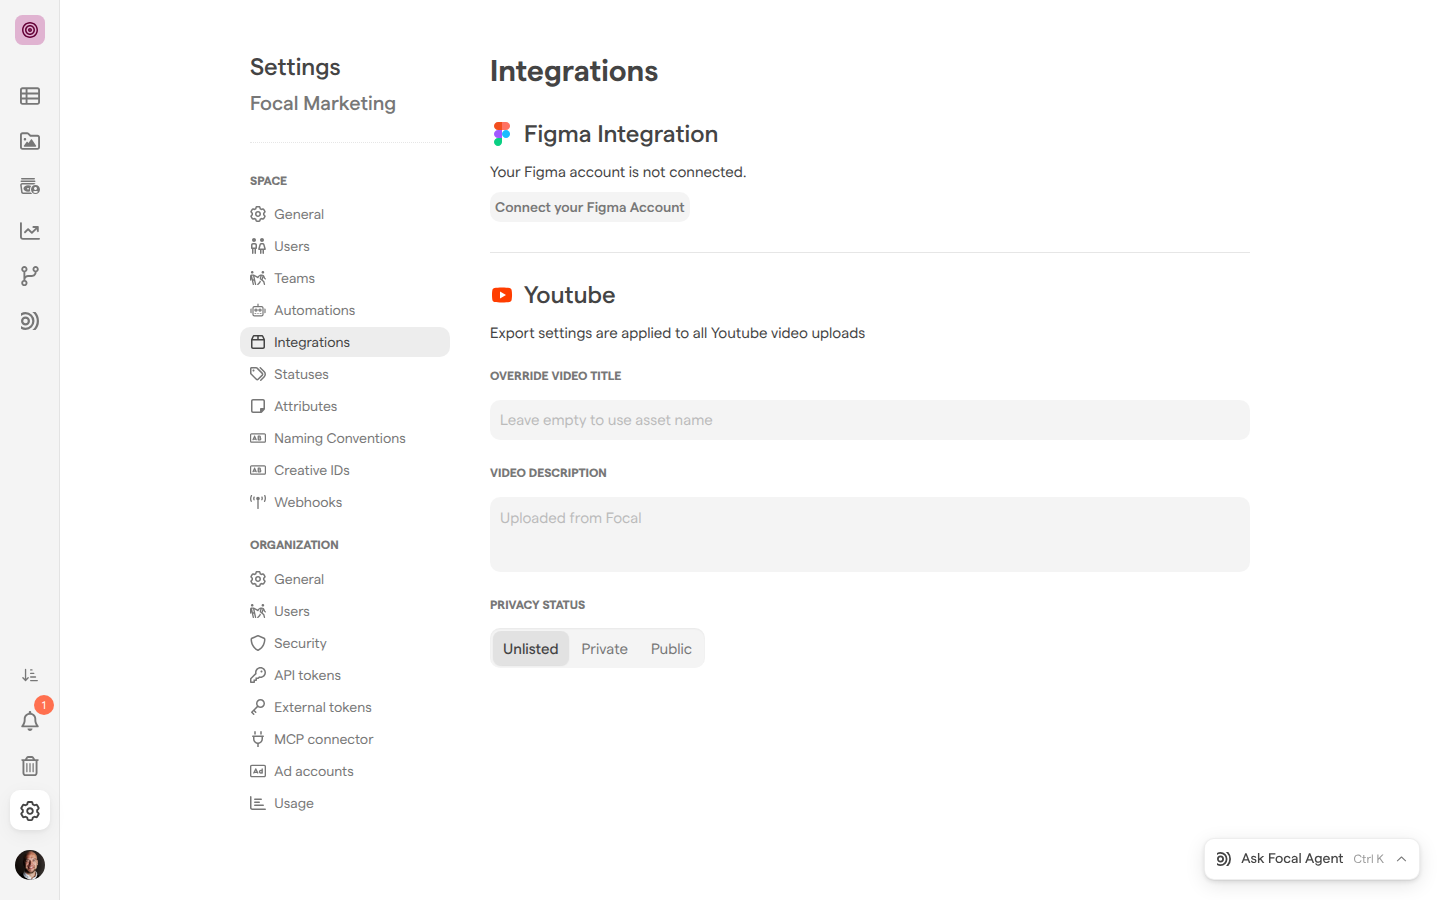1440x900 pixels.
Task: Open Usage settings
Action: tap(345, 803)
